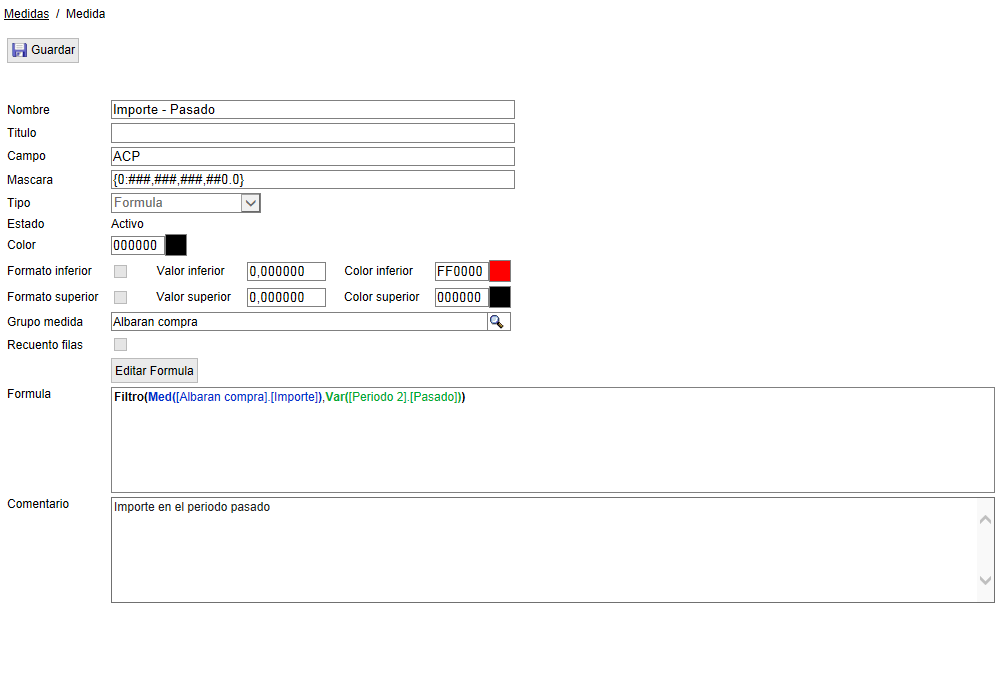Viewport: 1000px width, 679px height.
Task: Click the black Color superior swatch
Action: 499,297
